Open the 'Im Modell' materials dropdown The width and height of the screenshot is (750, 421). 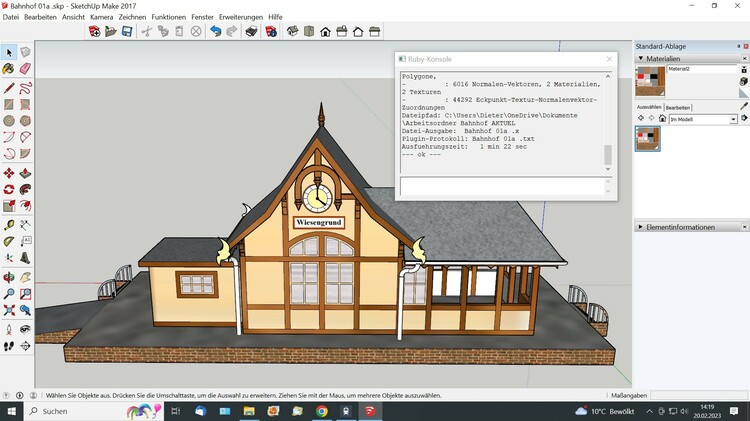tap(733, 119)
